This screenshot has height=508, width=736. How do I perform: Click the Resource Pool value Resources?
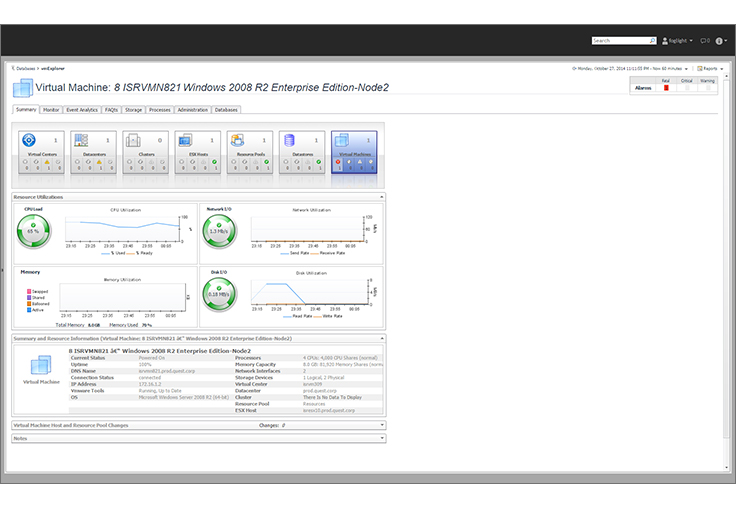click(314, 404)
